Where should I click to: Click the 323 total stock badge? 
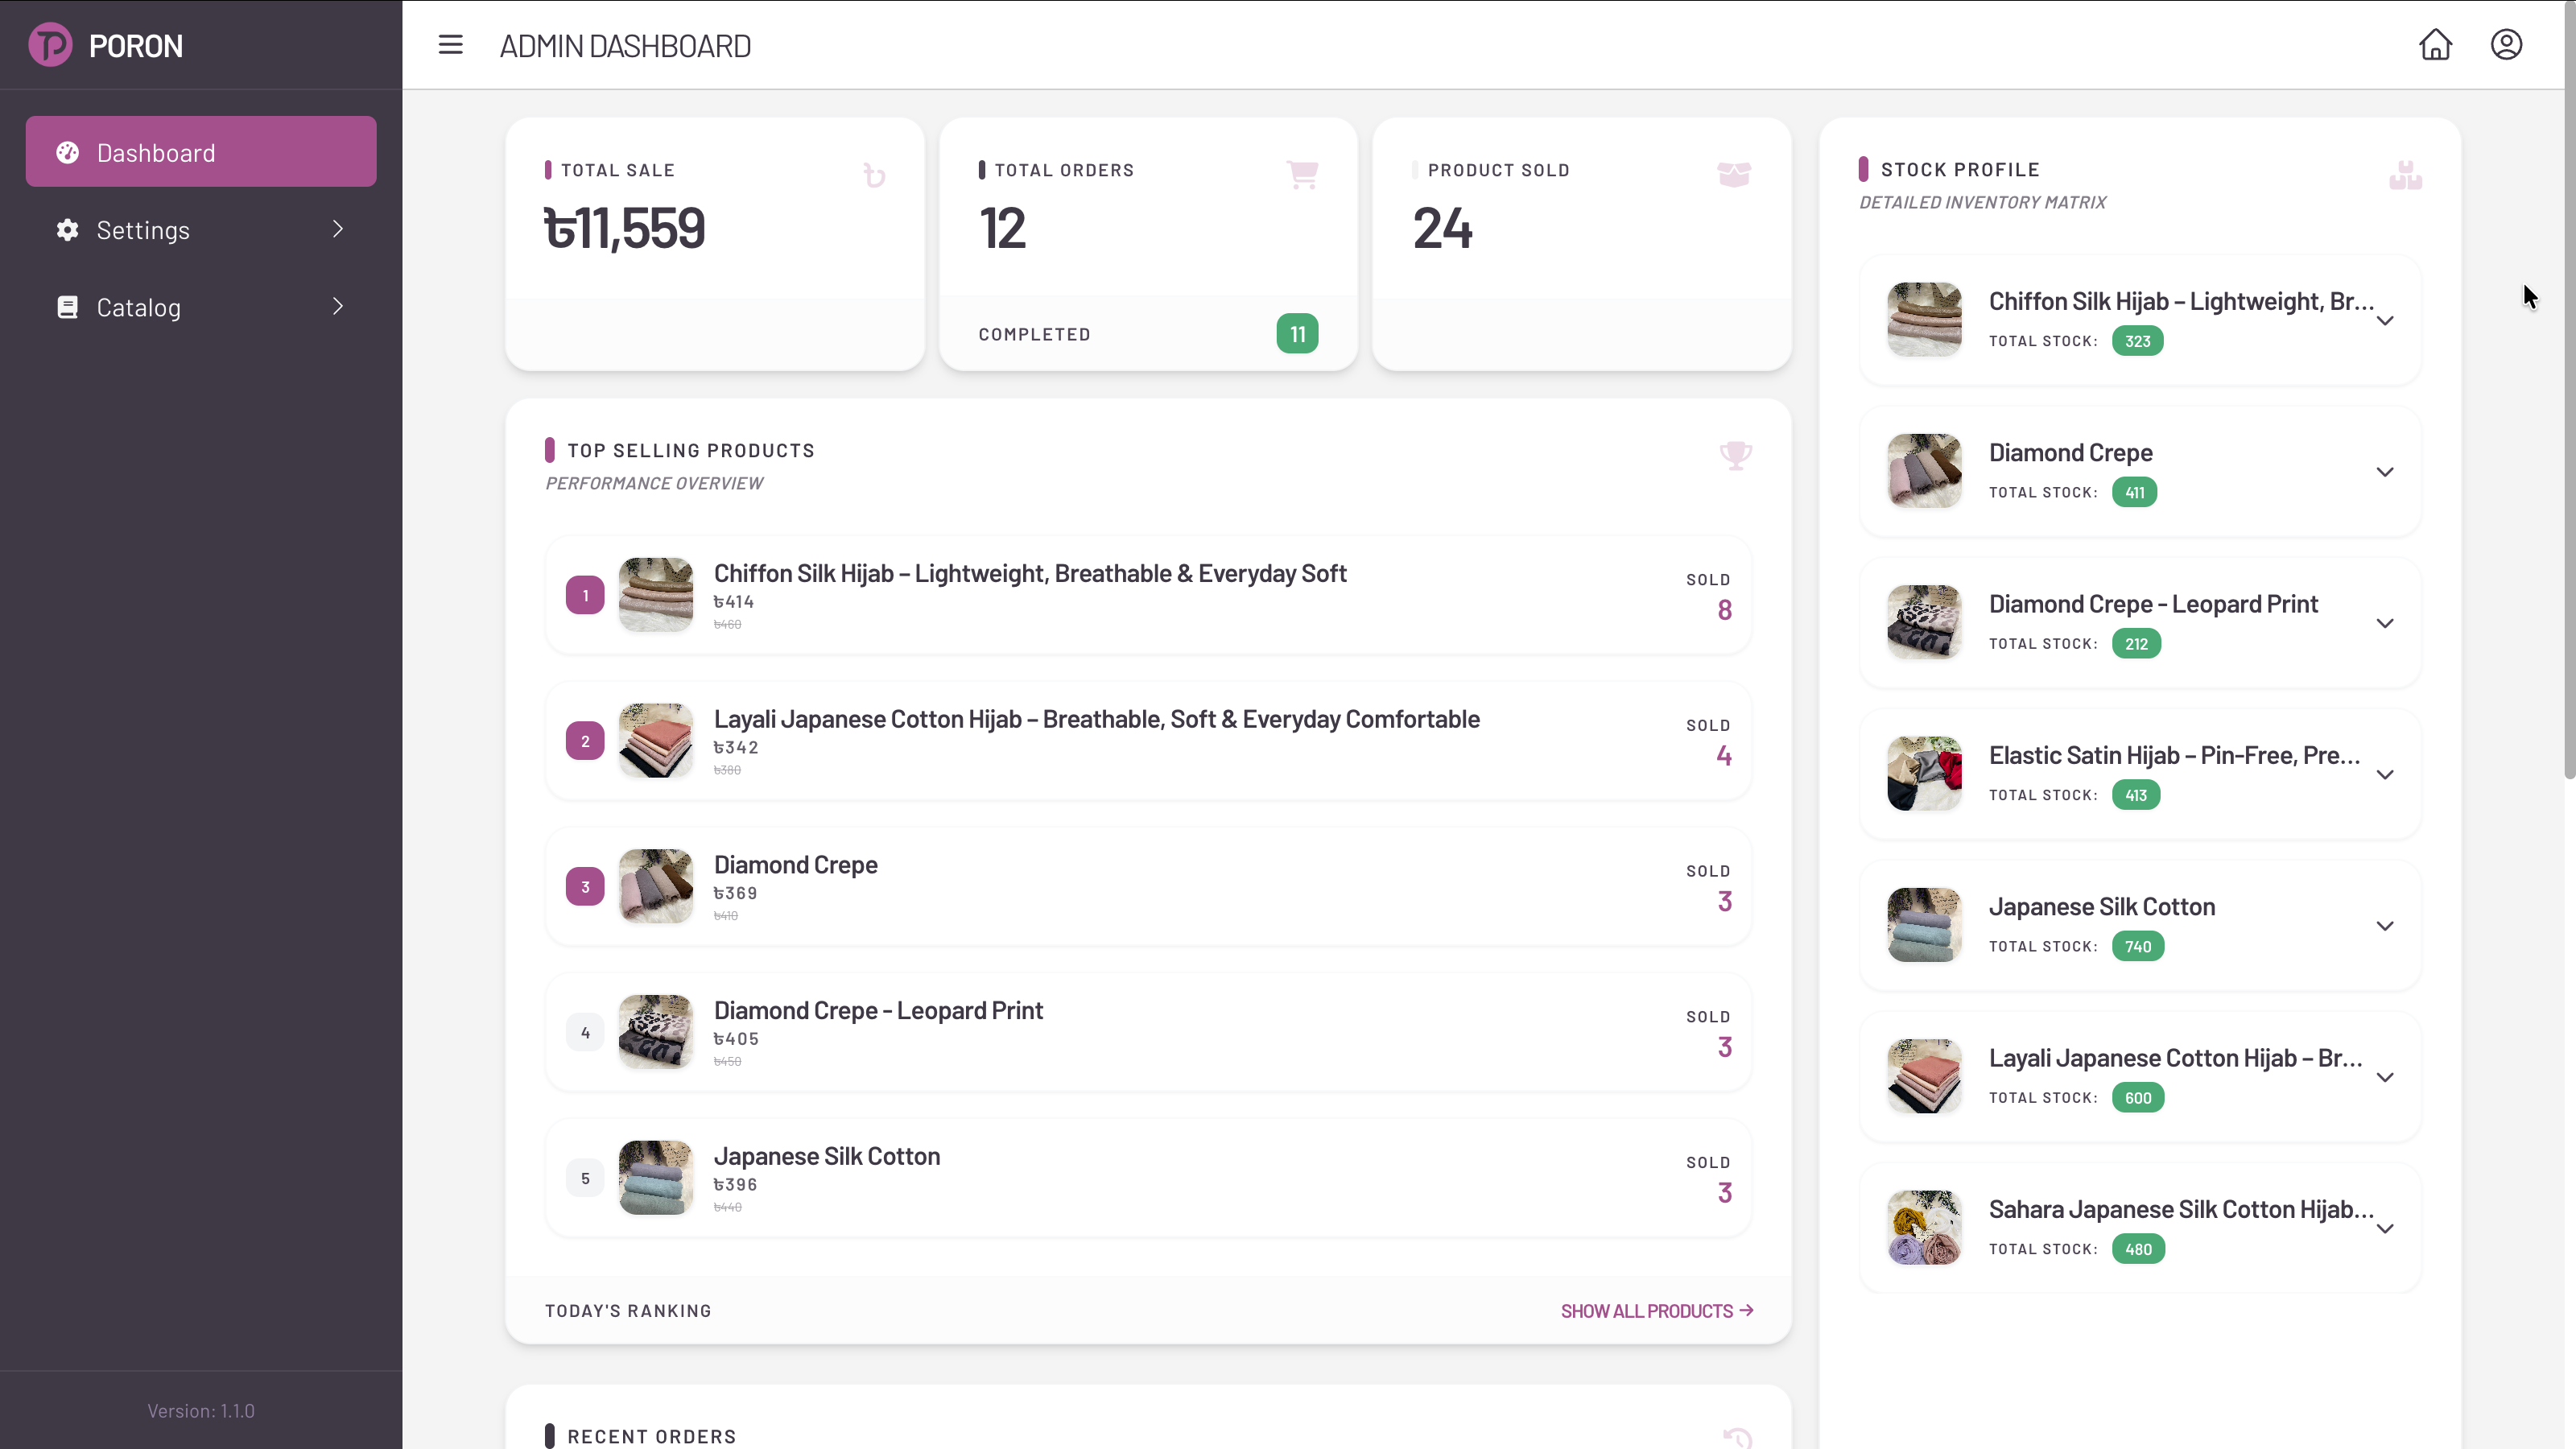[x=2137, y=341]
